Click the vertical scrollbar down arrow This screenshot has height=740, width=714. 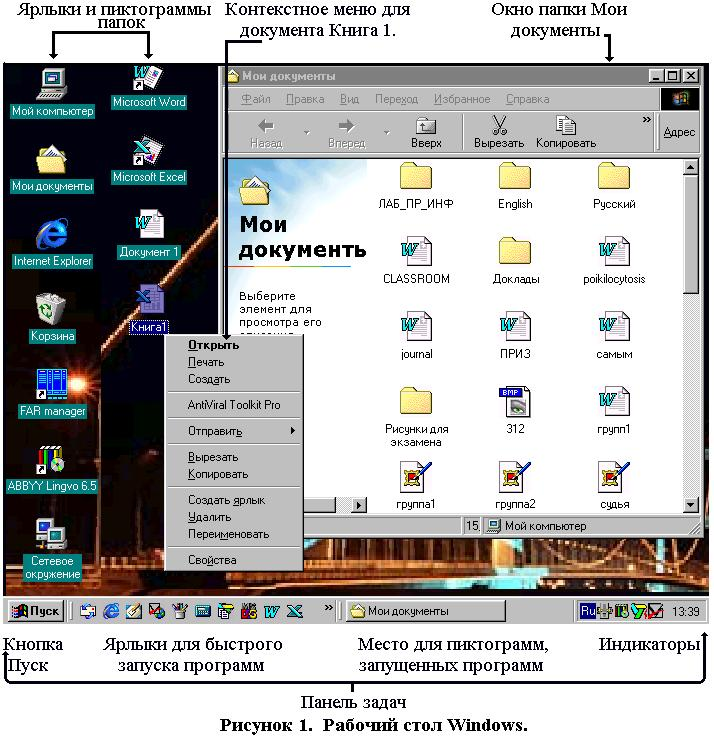pyautogui.click(x=690, y=505)
